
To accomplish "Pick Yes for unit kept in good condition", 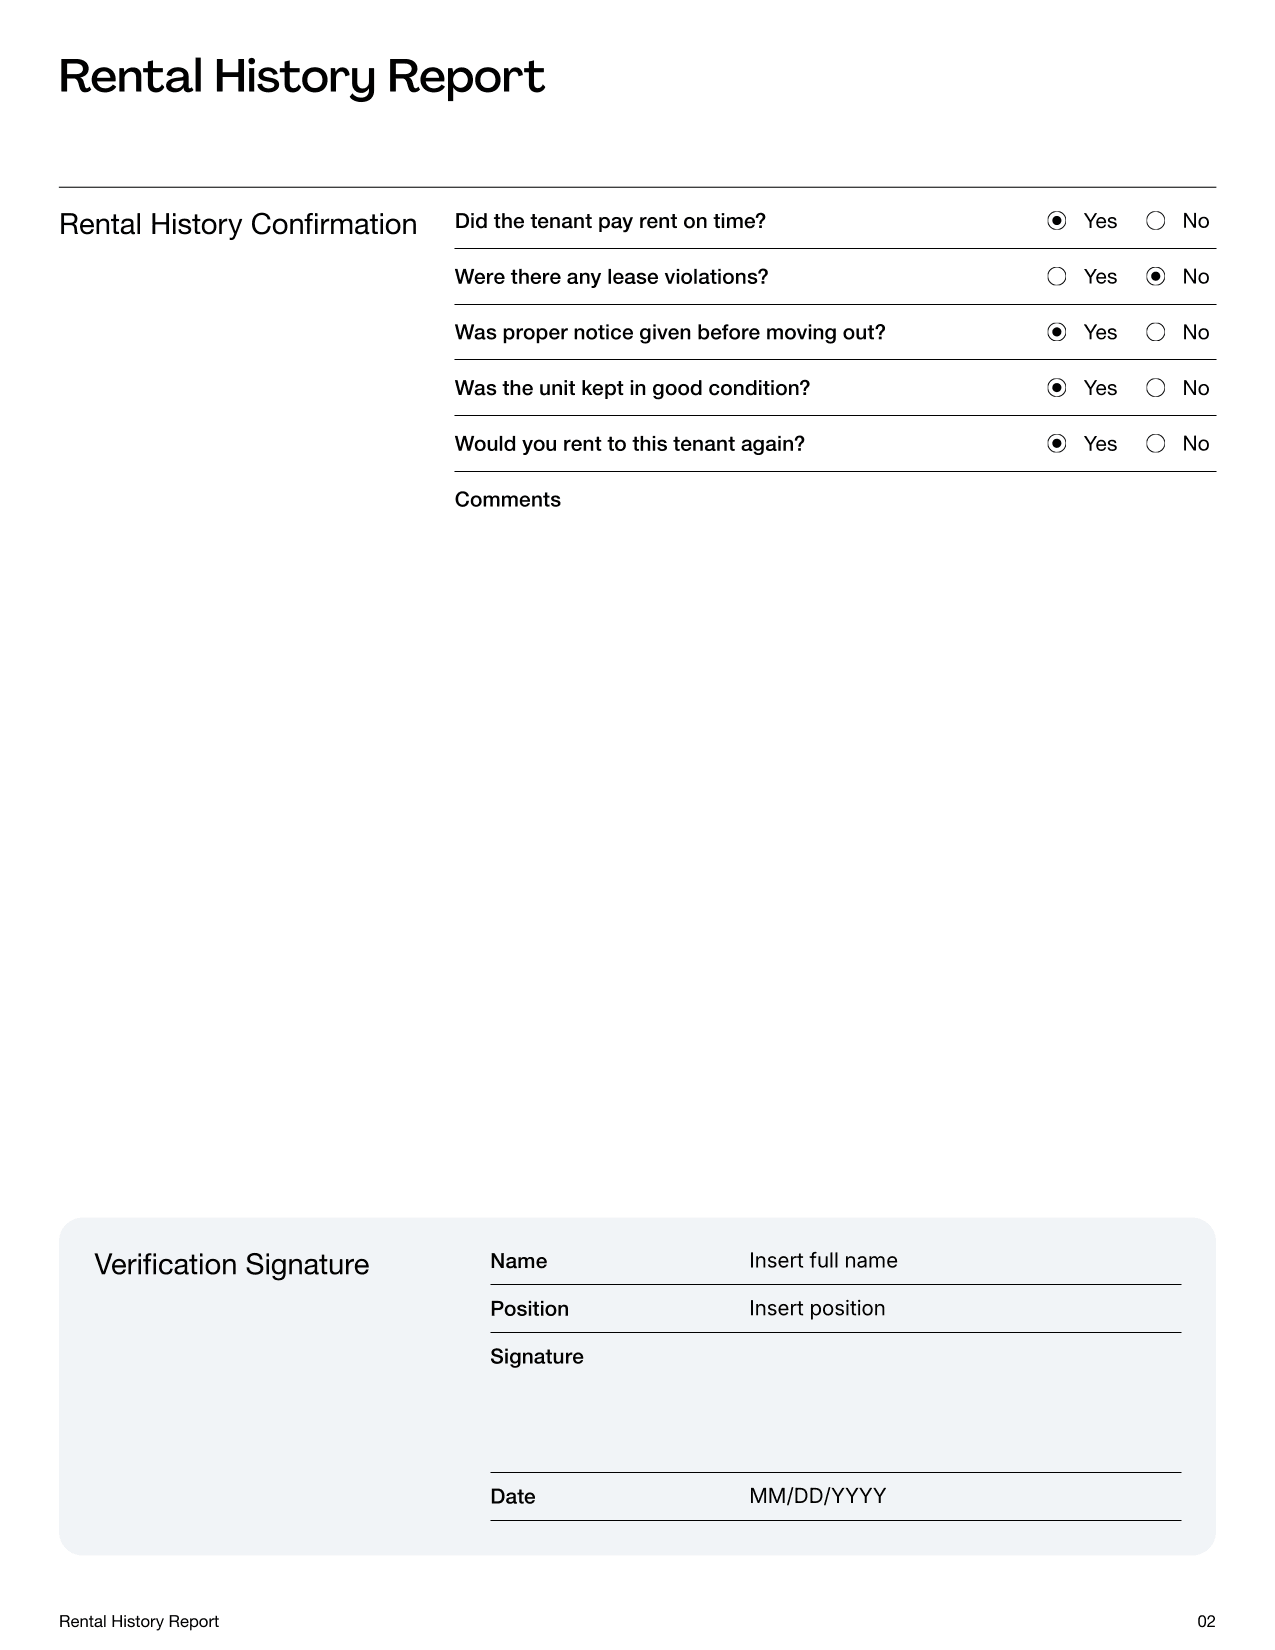I will 1056,388.
